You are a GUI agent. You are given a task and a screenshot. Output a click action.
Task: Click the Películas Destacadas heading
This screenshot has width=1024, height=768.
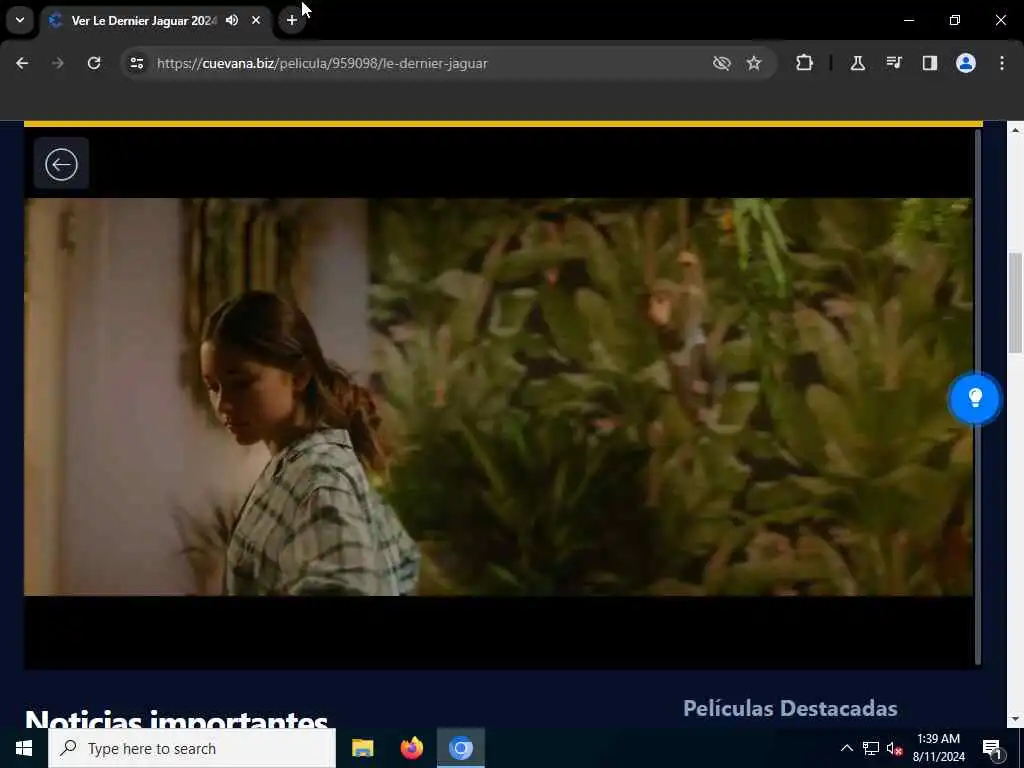tap(790, 708)
